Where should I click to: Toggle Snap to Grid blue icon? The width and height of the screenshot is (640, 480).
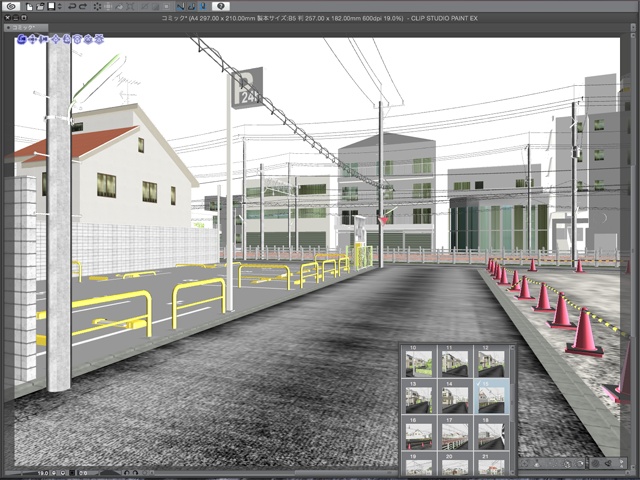[x=203, y=7]
